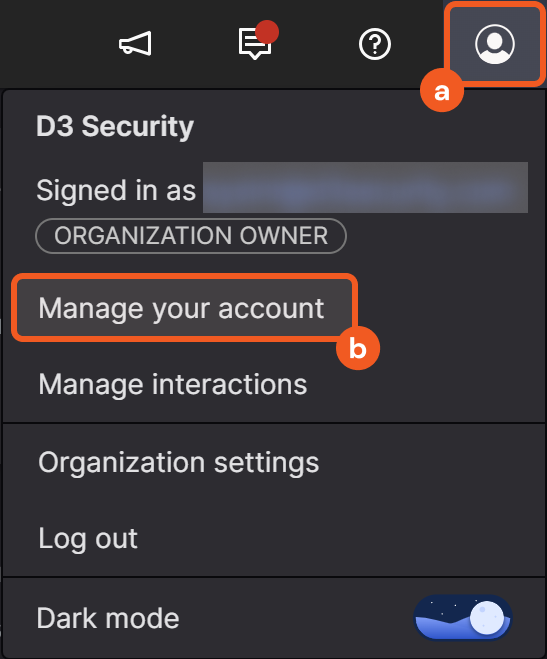Open the feedback messages icon
This screenshot has width=547, height=659.
tap(255, 44)
